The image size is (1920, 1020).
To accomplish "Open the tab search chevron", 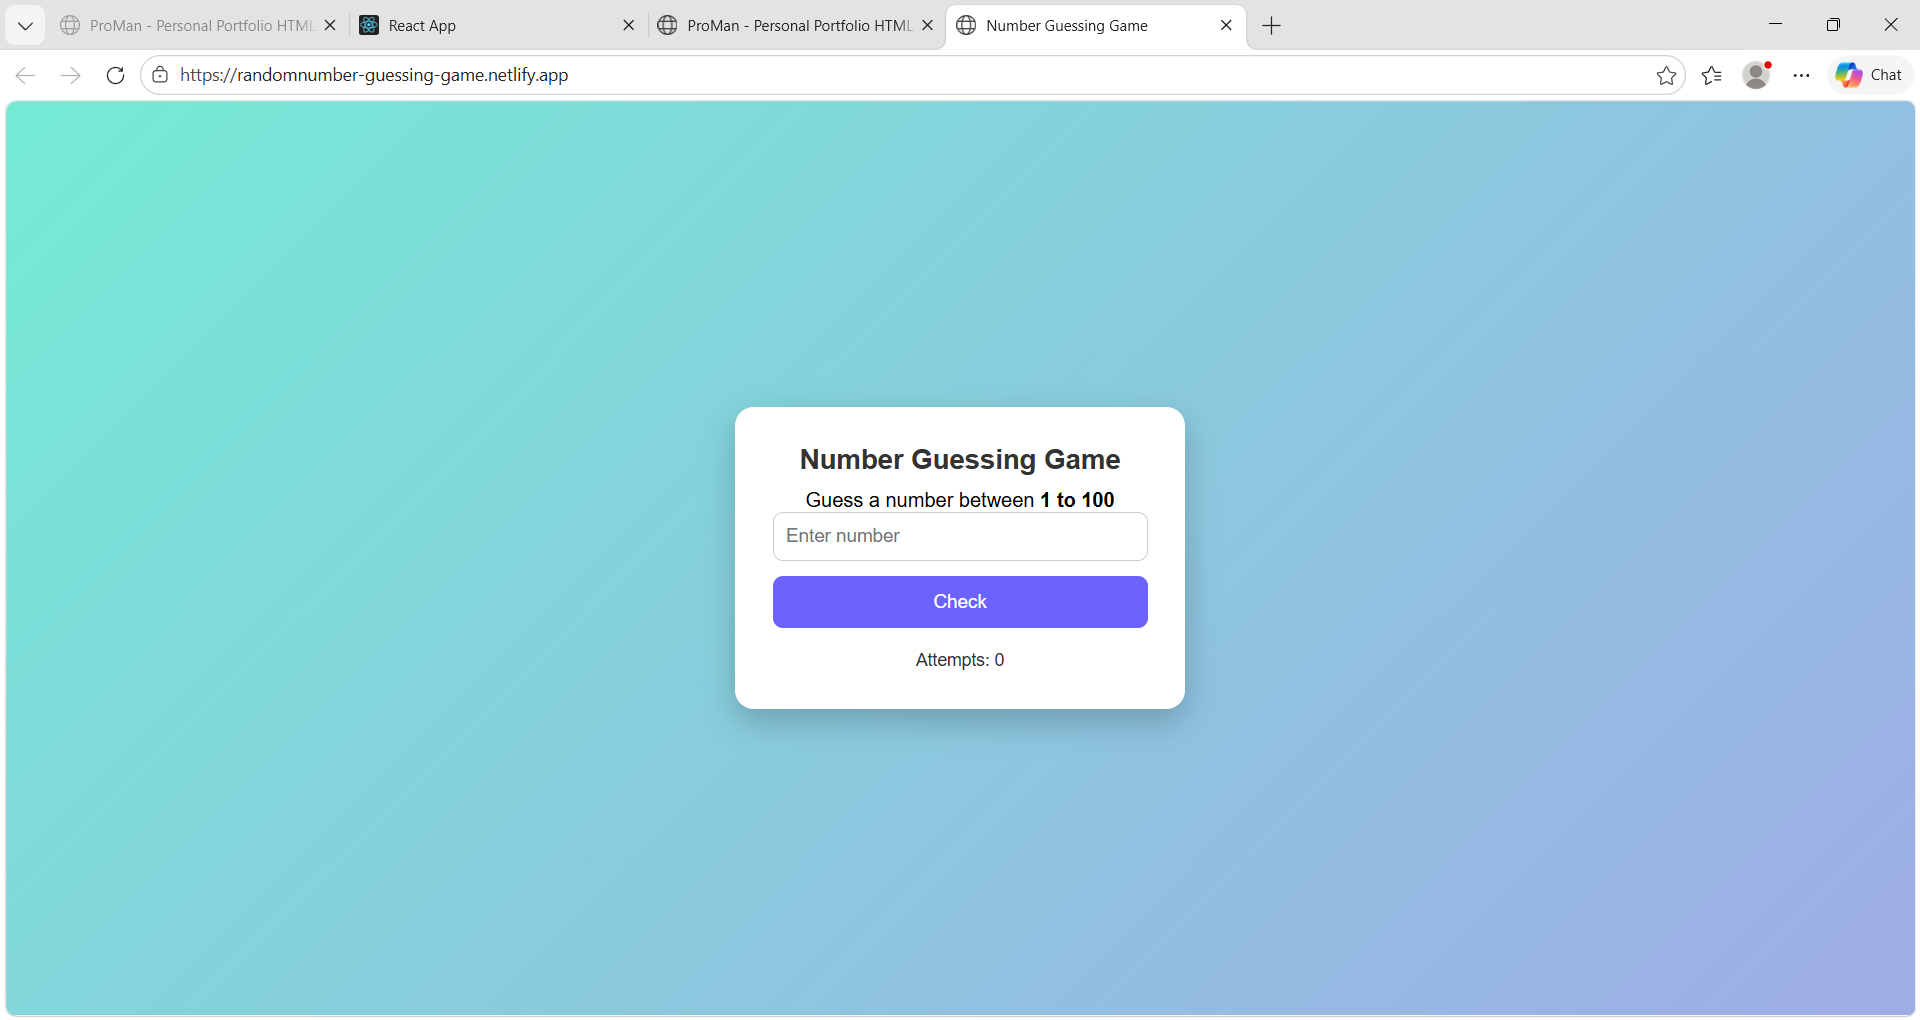I will point(25,25).
